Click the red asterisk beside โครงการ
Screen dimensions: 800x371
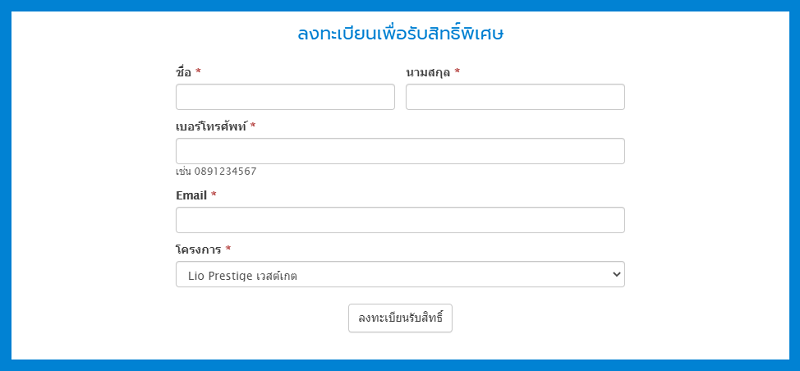click(228, 249)
